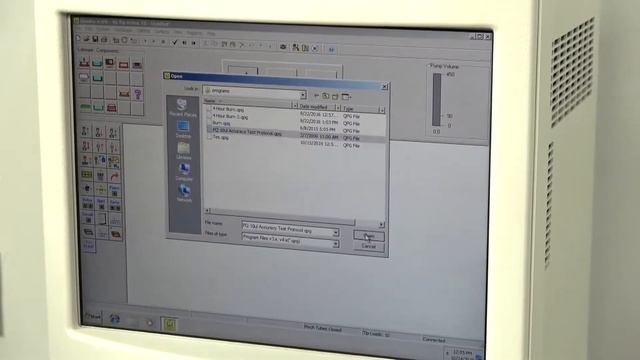Click the Pump Volume level gauge
640x360 pixels.
pos(437,100)
